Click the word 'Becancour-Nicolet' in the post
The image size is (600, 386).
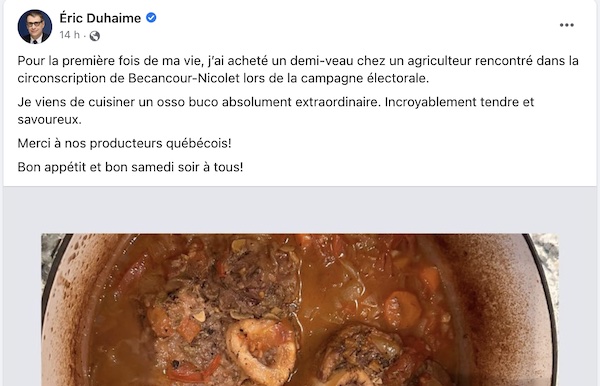[x=184, y=78]
